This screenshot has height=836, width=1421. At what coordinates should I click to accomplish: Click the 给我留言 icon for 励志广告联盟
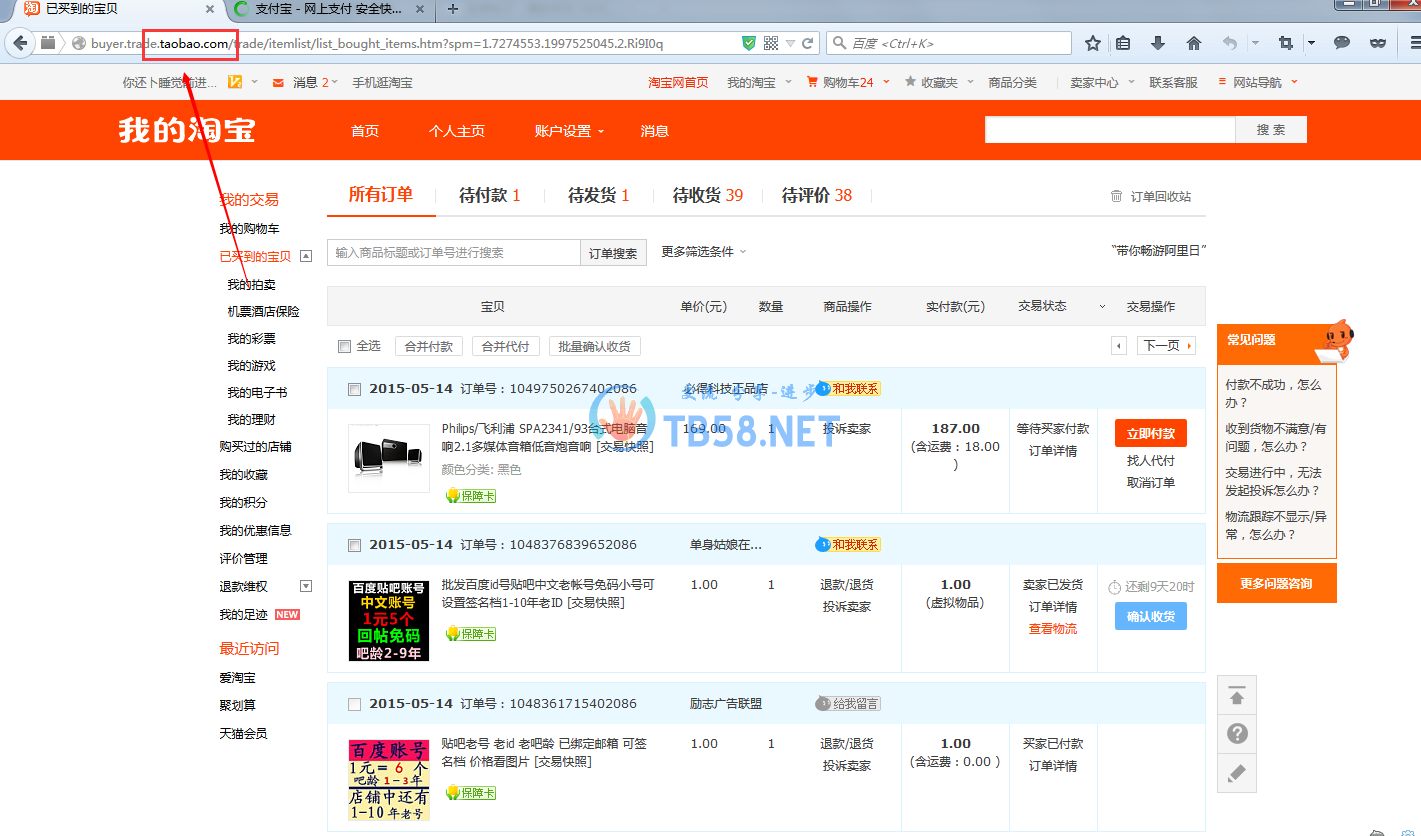pos(848,704)
